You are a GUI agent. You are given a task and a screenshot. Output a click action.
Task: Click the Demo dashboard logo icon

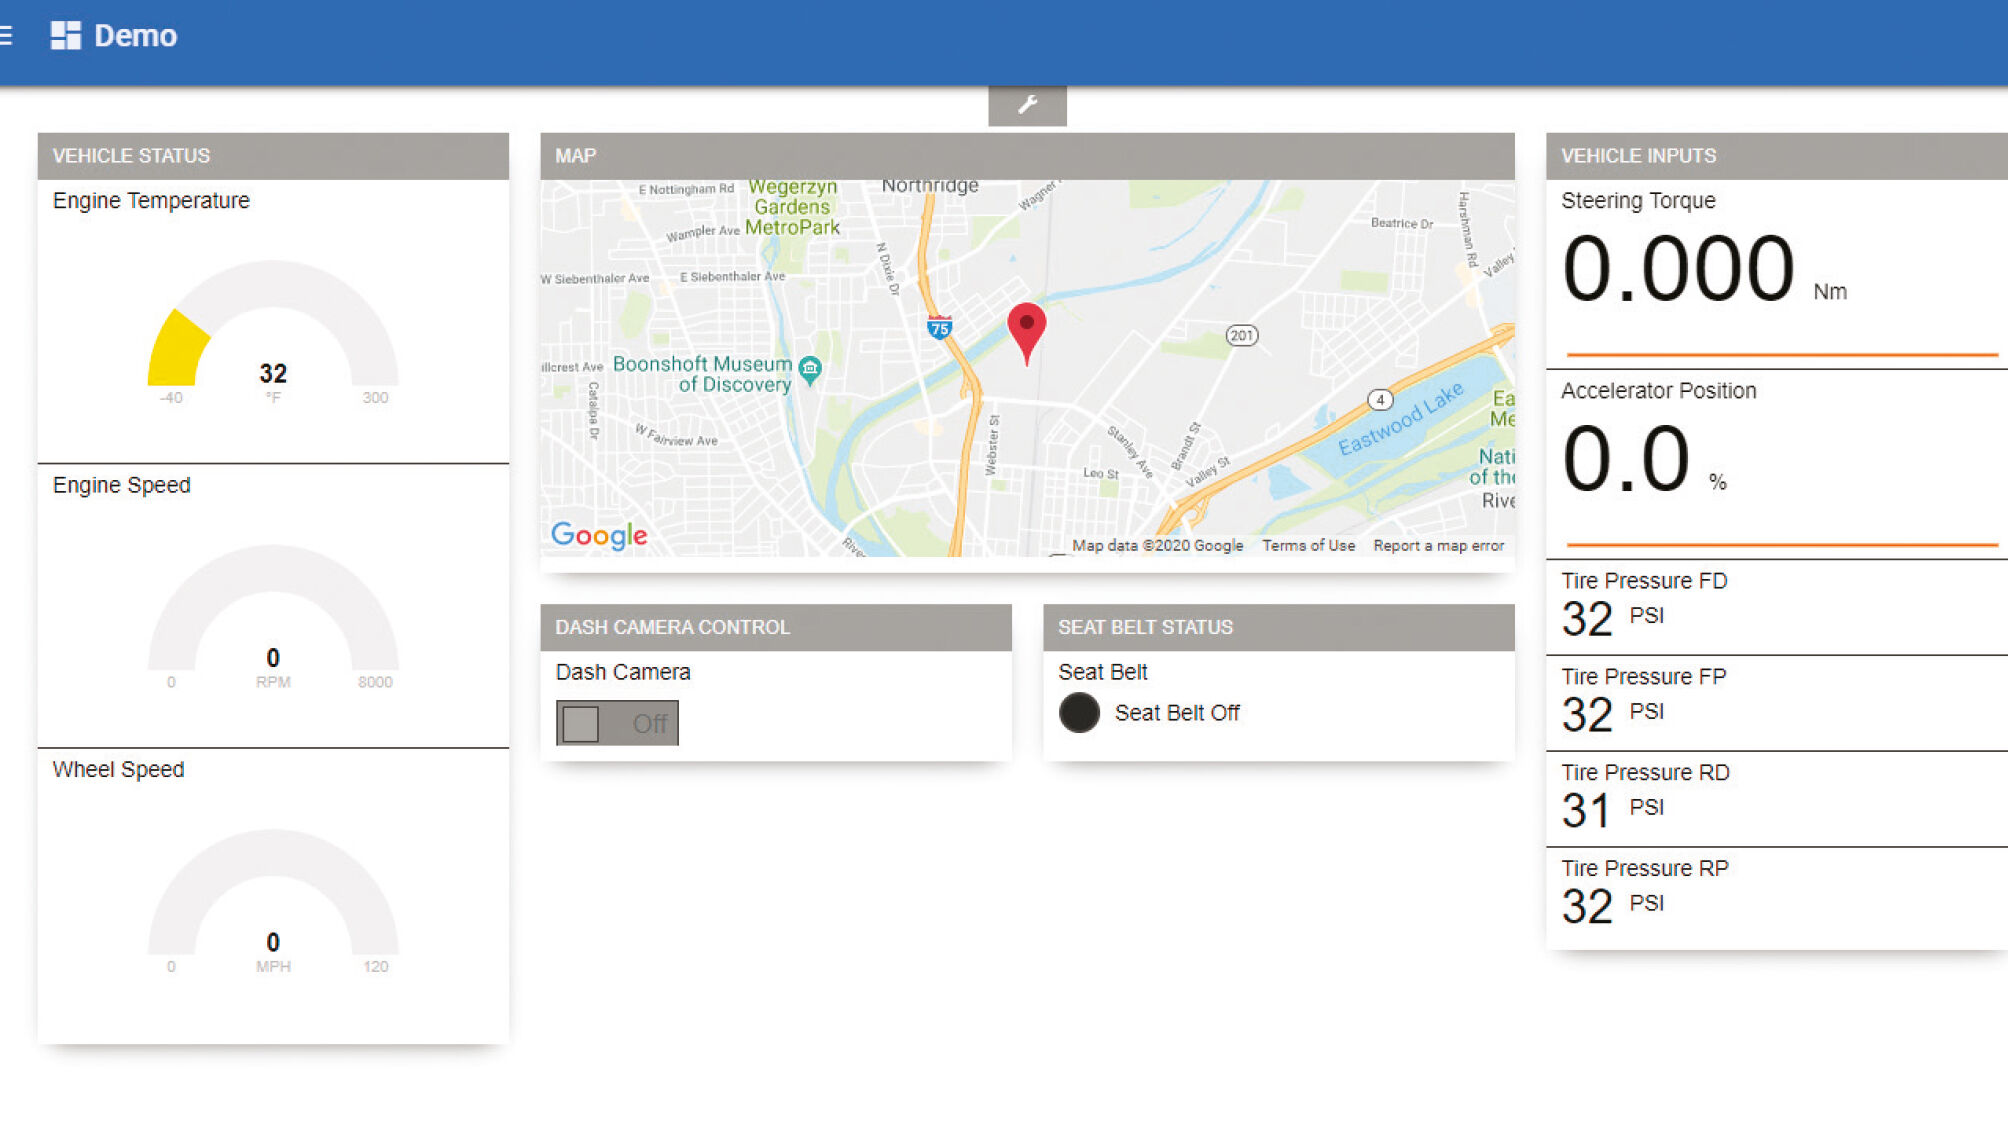pos(66,36)
